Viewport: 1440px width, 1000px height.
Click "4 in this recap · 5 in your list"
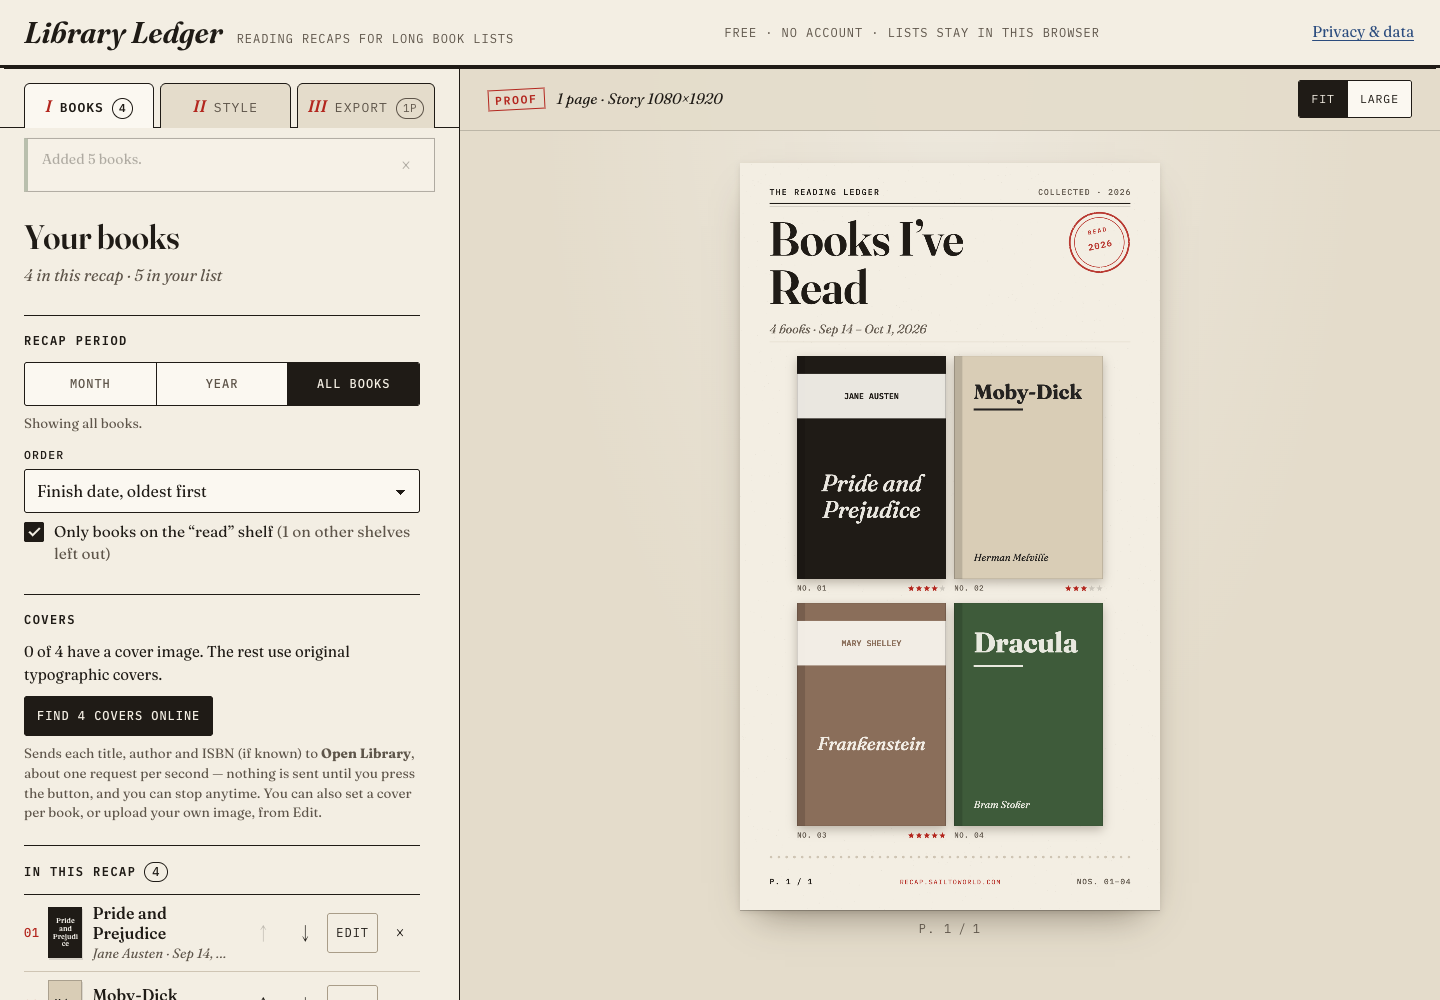123,276
